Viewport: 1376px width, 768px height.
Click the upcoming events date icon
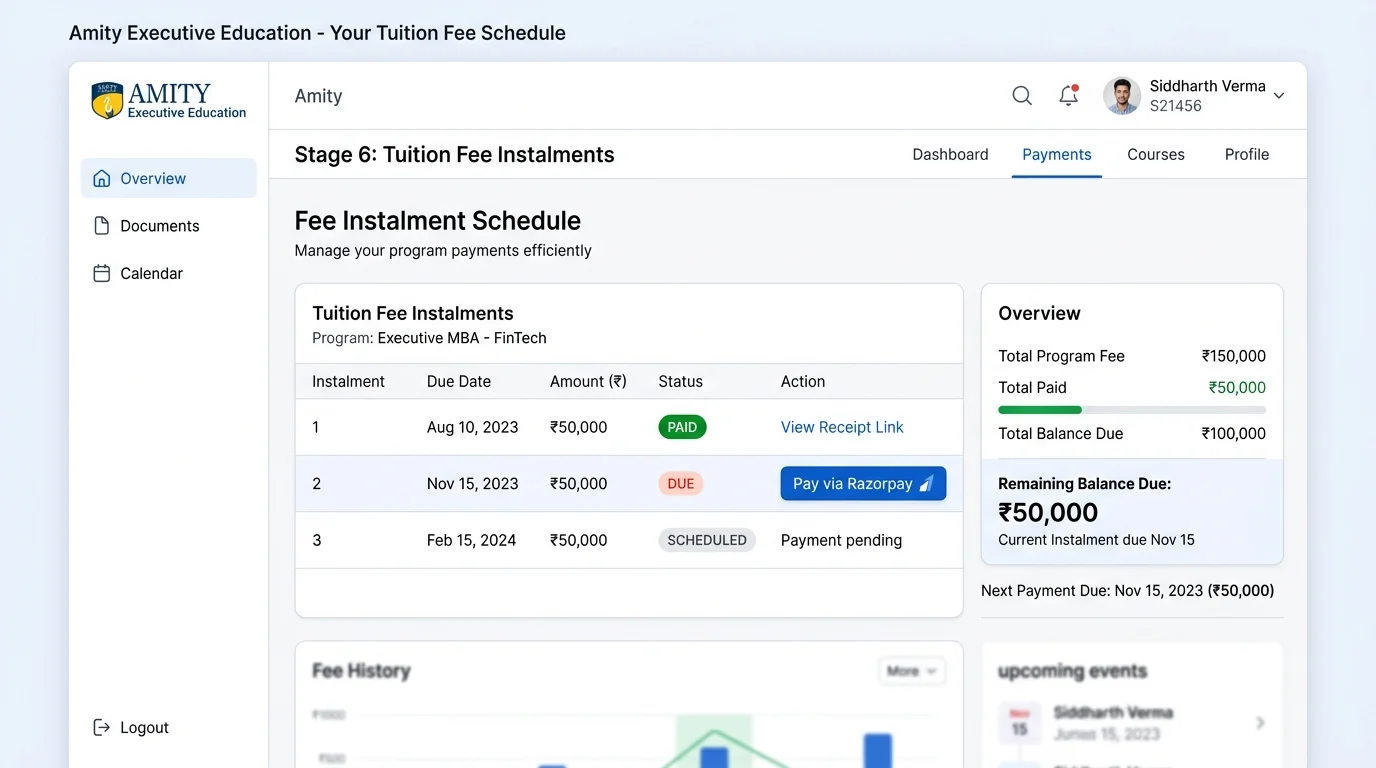point(1019,722)
